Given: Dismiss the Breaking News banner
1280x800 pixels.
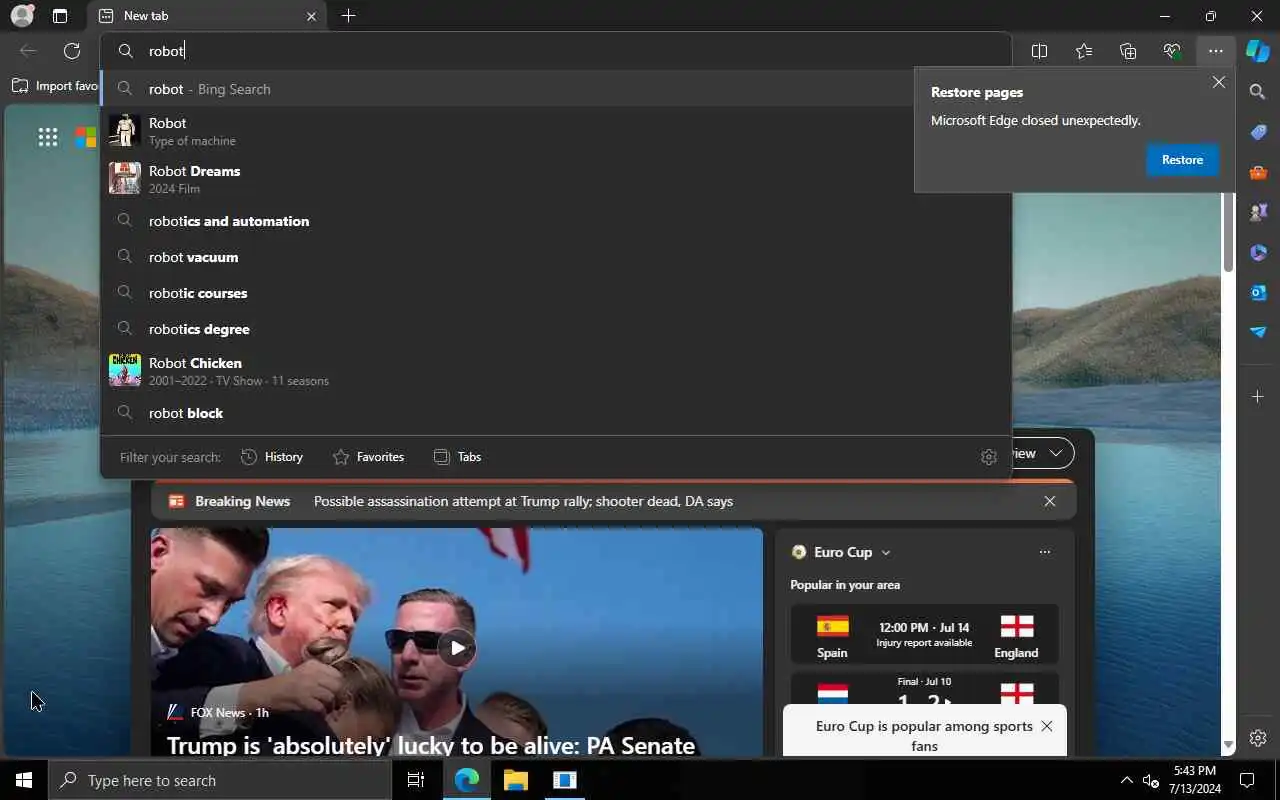Looking at the screenshot, I should tap(1049, 501).
